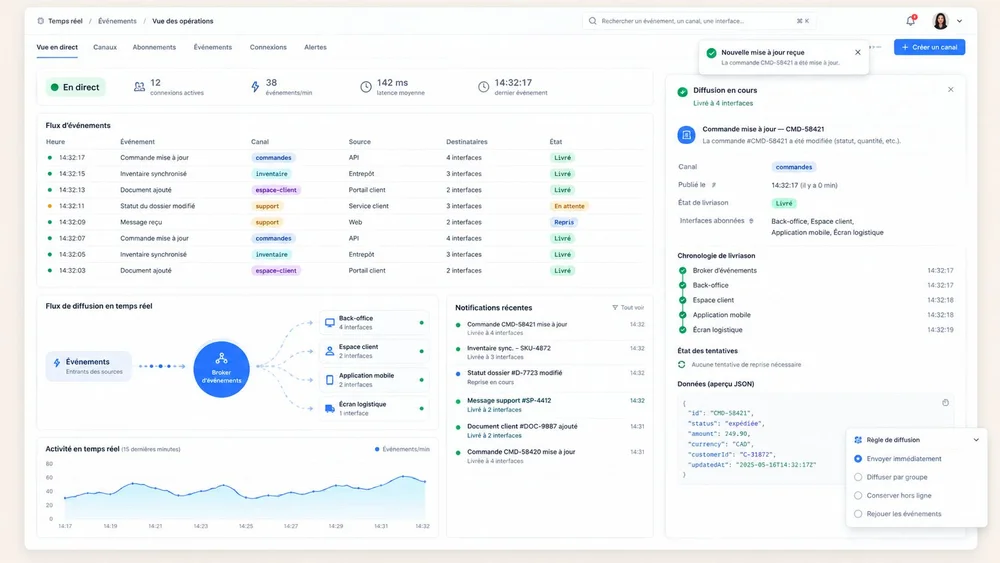Screen dimensions: 1000x563
Task: Dismiss the Nouvelle mise à jour toast
Action: click(858, 52)
